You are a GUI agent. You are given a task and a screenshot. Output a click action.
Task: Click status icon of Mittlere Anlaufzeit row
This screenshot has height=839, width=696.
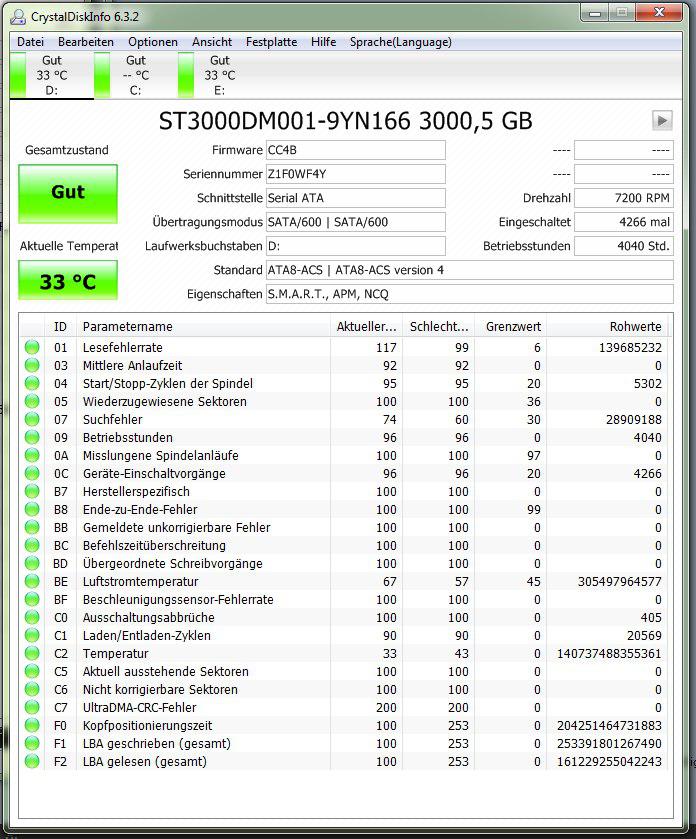click(32, 365)
